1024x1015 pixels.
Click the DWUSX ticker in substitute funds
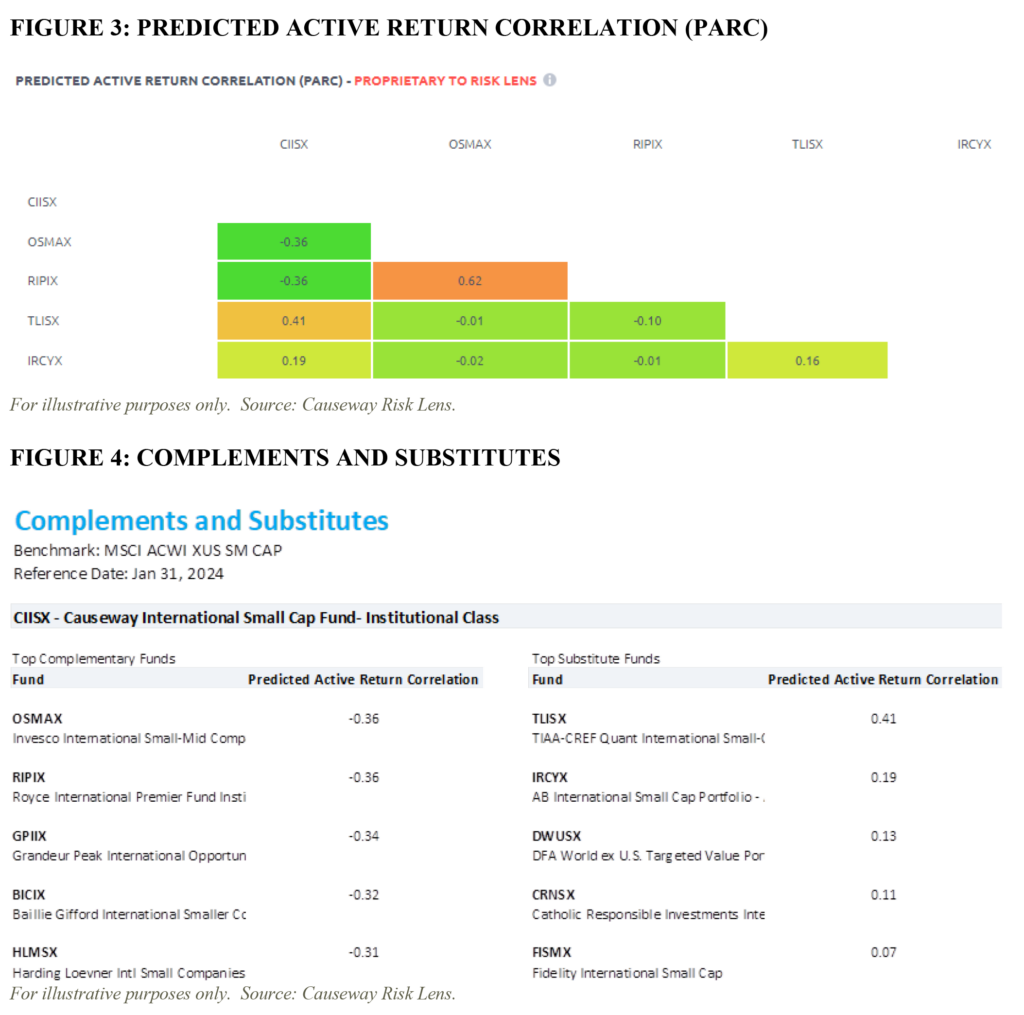pos(556,836)
